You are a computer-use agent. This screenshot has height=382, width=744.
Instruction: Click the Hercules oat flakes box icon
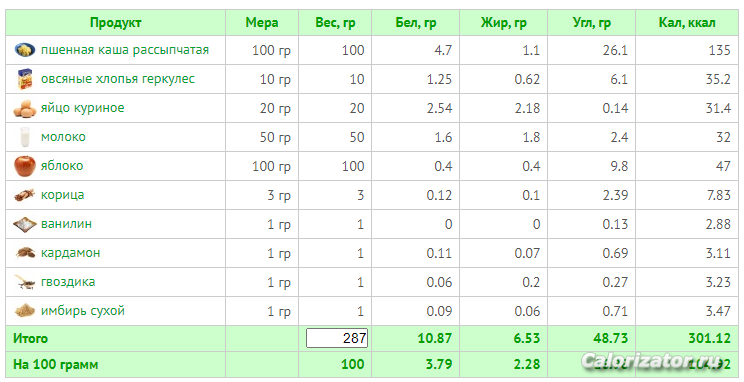[x=25, y=79]
